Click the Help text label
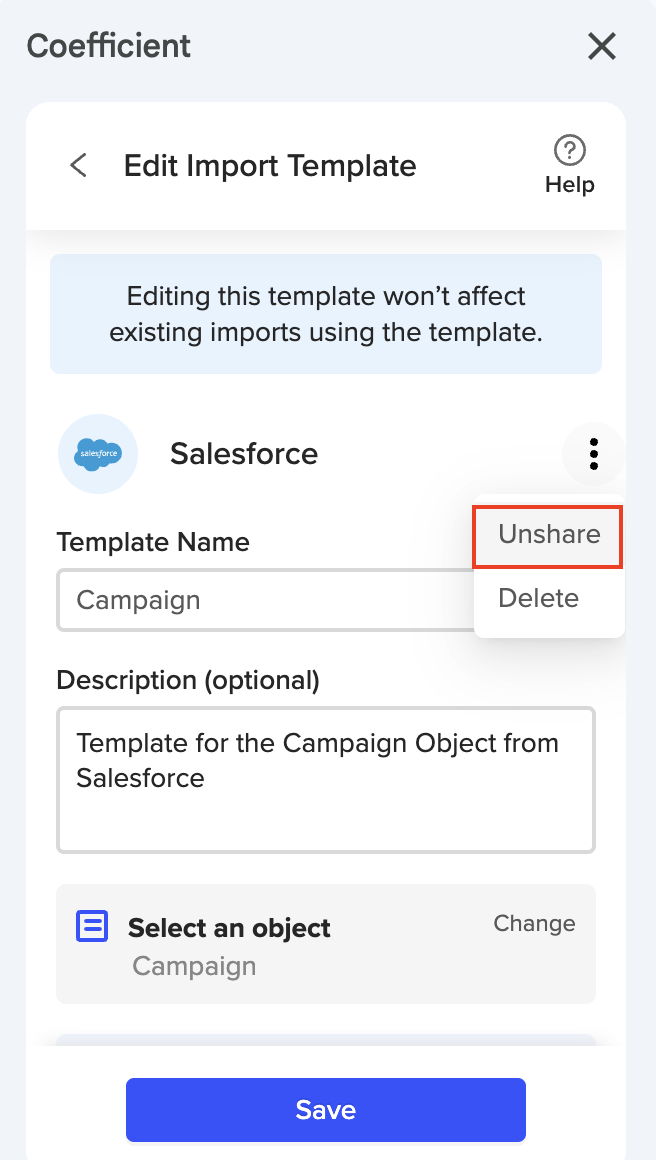Viewport: 656px width, 1160px height. tap(569, 185)
